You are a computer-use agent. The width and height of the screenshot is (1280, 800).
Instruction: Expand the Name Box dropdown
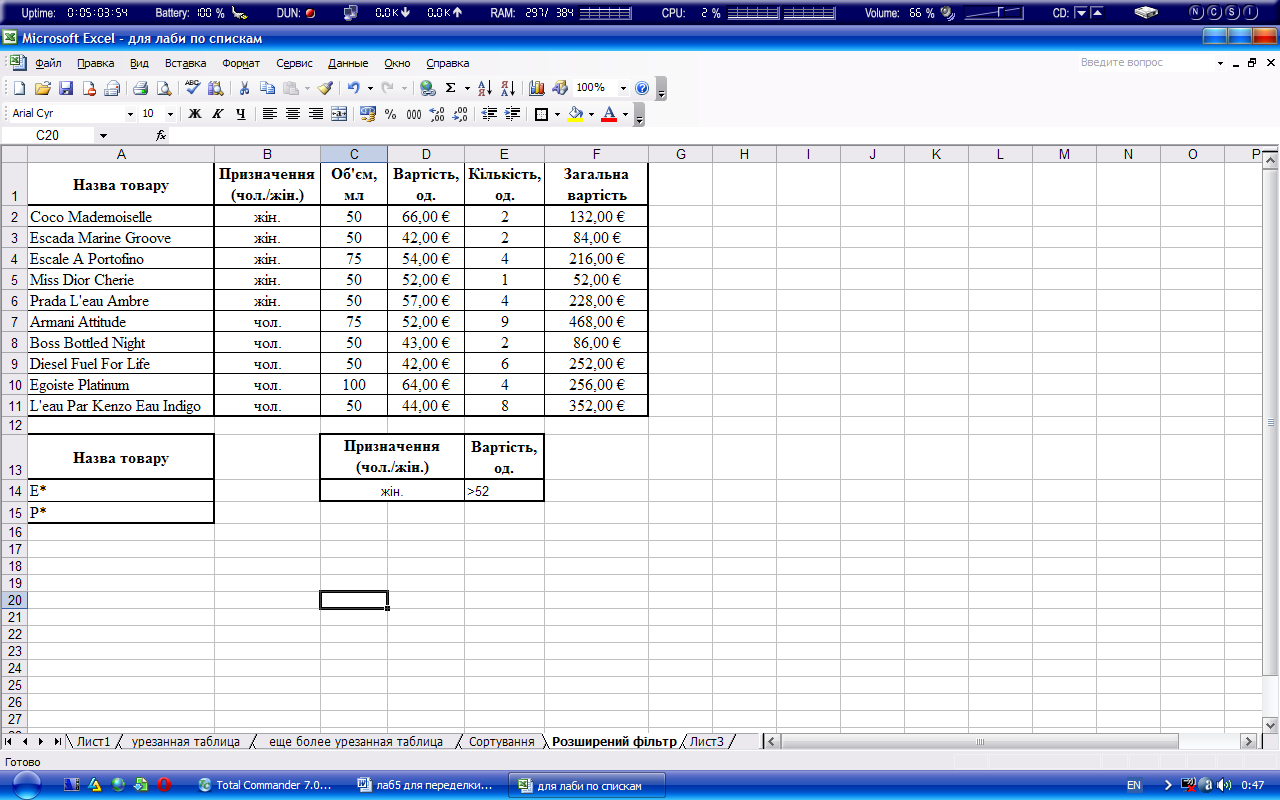[x=103, y=135]
